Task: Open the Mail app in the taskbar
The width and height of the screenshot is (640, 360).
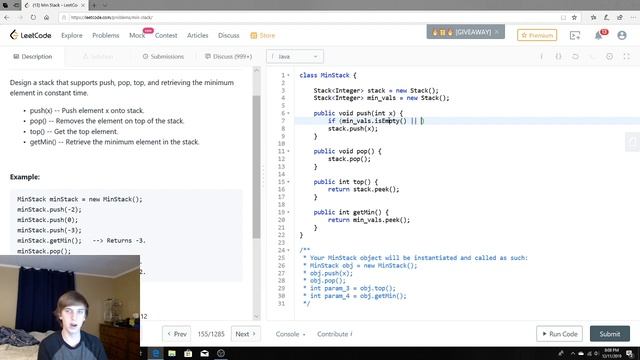Action: (204, 353)
